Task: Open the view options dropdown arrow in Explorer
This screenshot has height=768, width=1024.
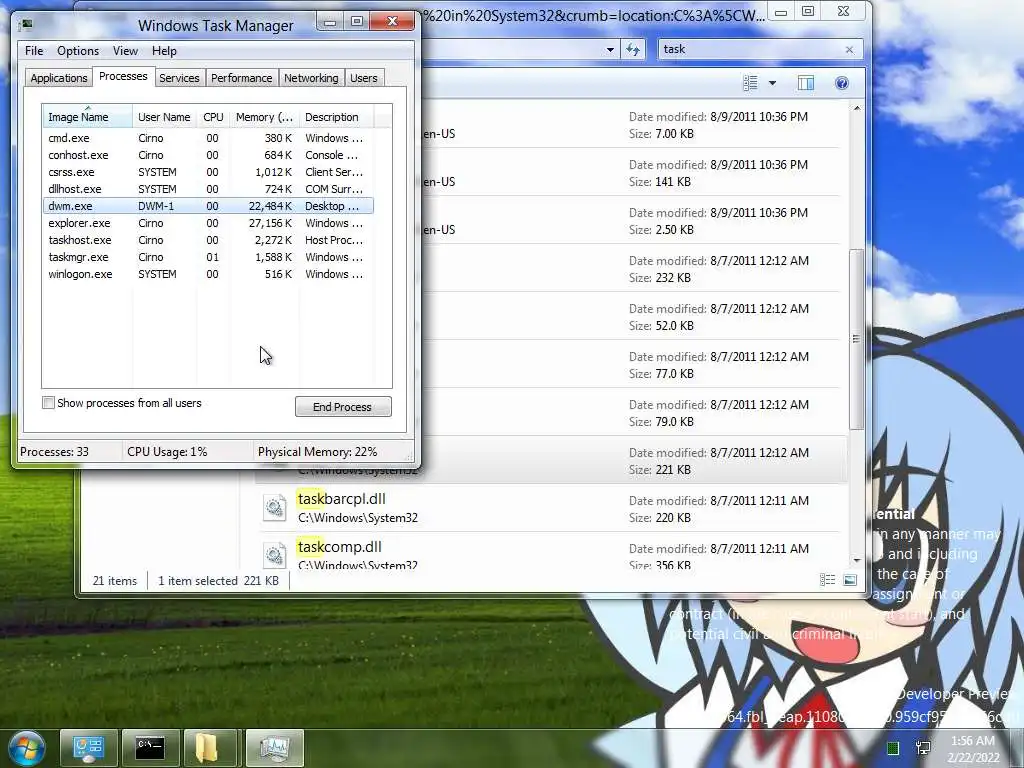Action: pos(773,83)
